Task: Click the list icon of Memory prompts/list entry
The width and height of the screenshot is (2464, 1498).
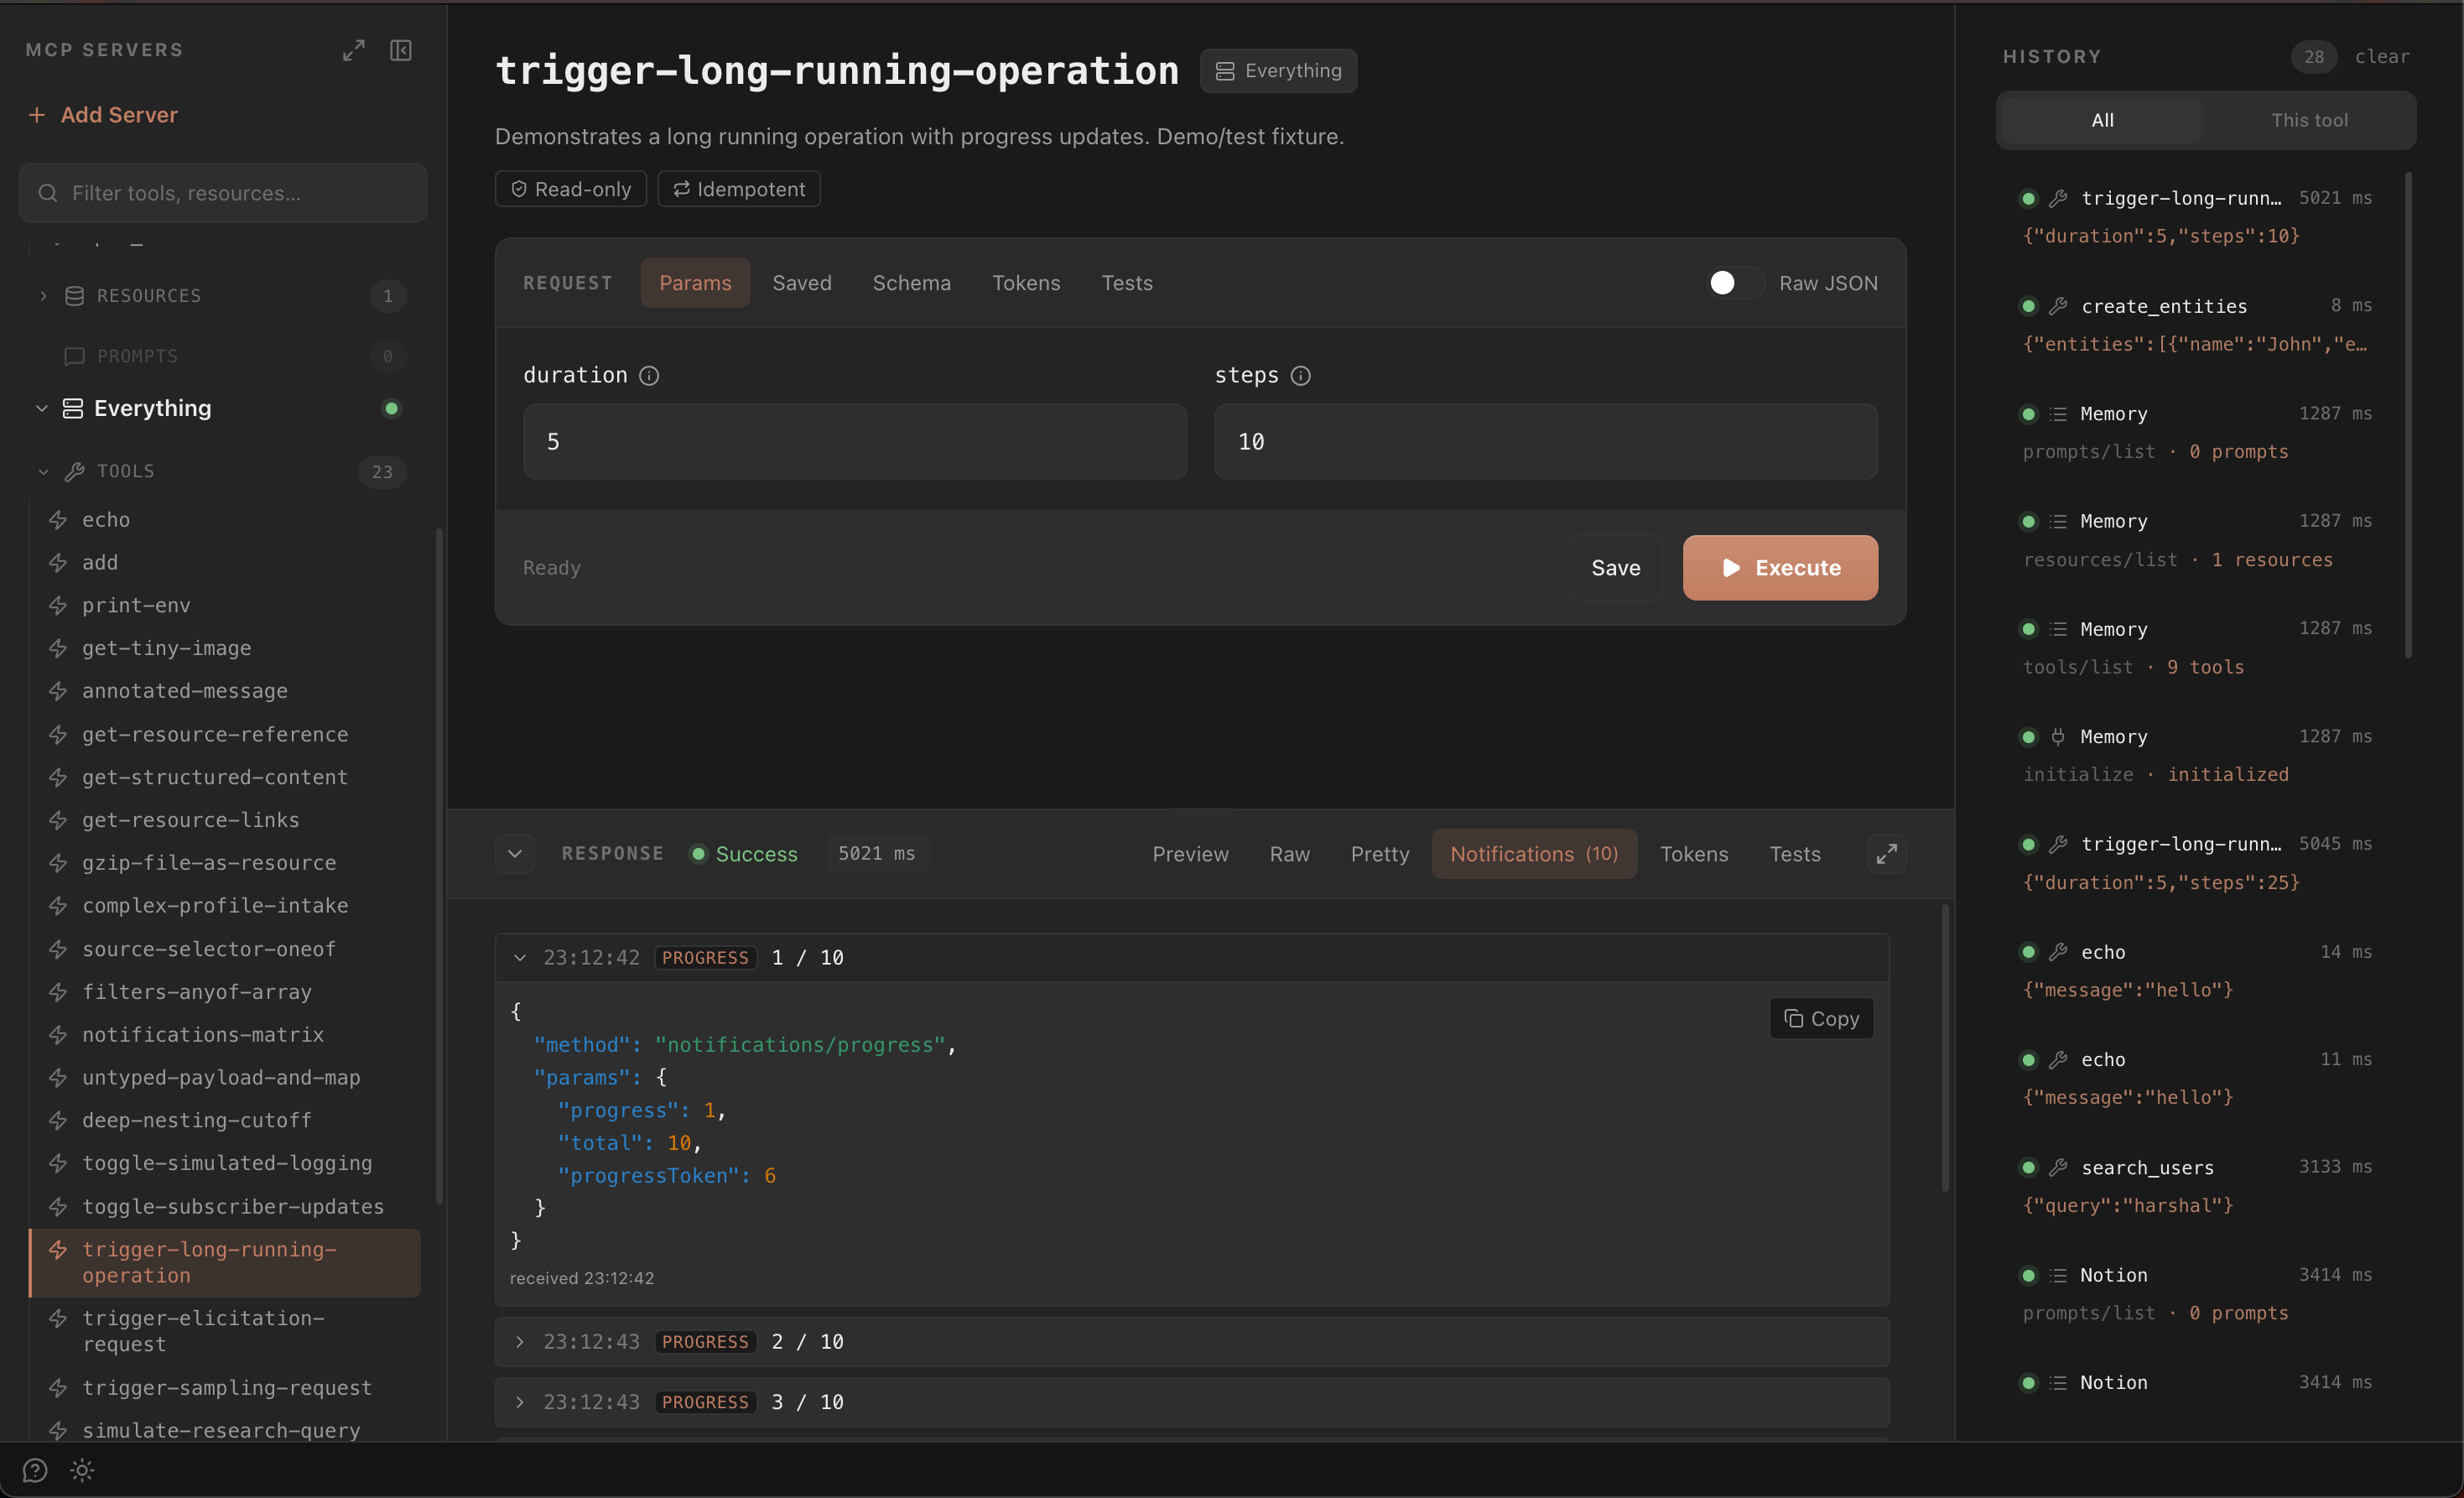Action: point(2058,414)
